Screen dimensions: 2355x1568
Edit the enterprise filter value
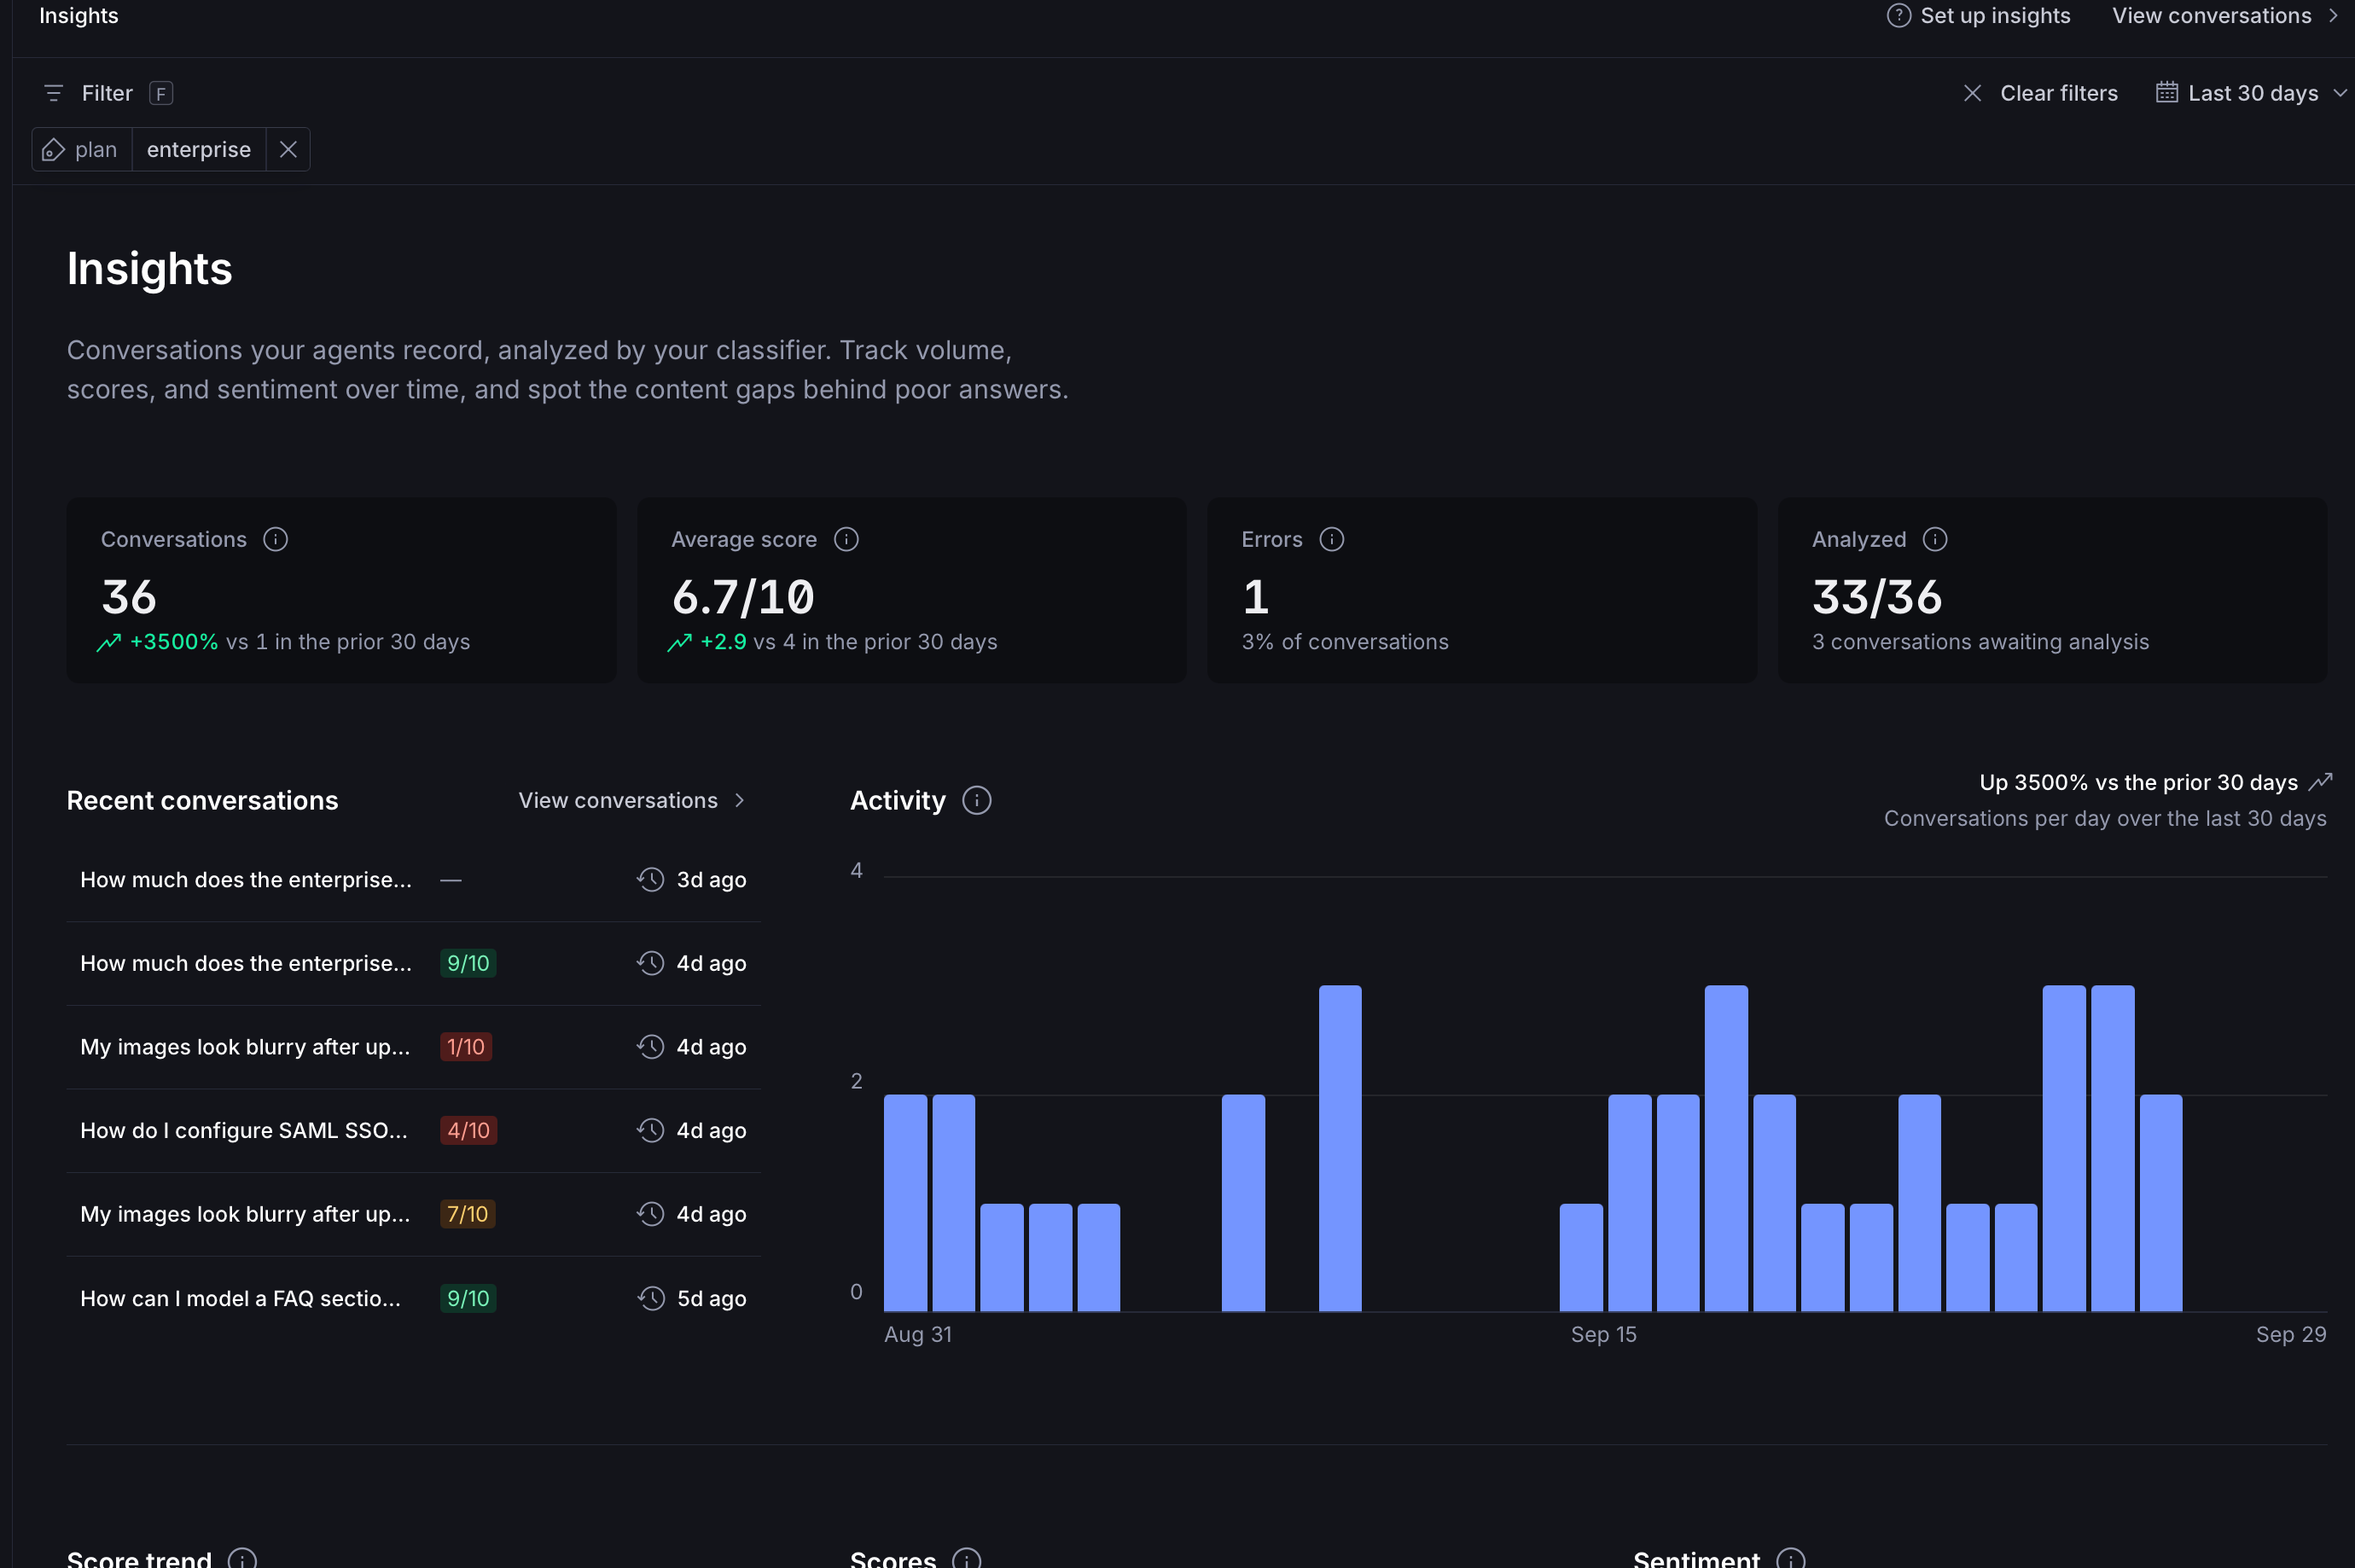(199, 149)
